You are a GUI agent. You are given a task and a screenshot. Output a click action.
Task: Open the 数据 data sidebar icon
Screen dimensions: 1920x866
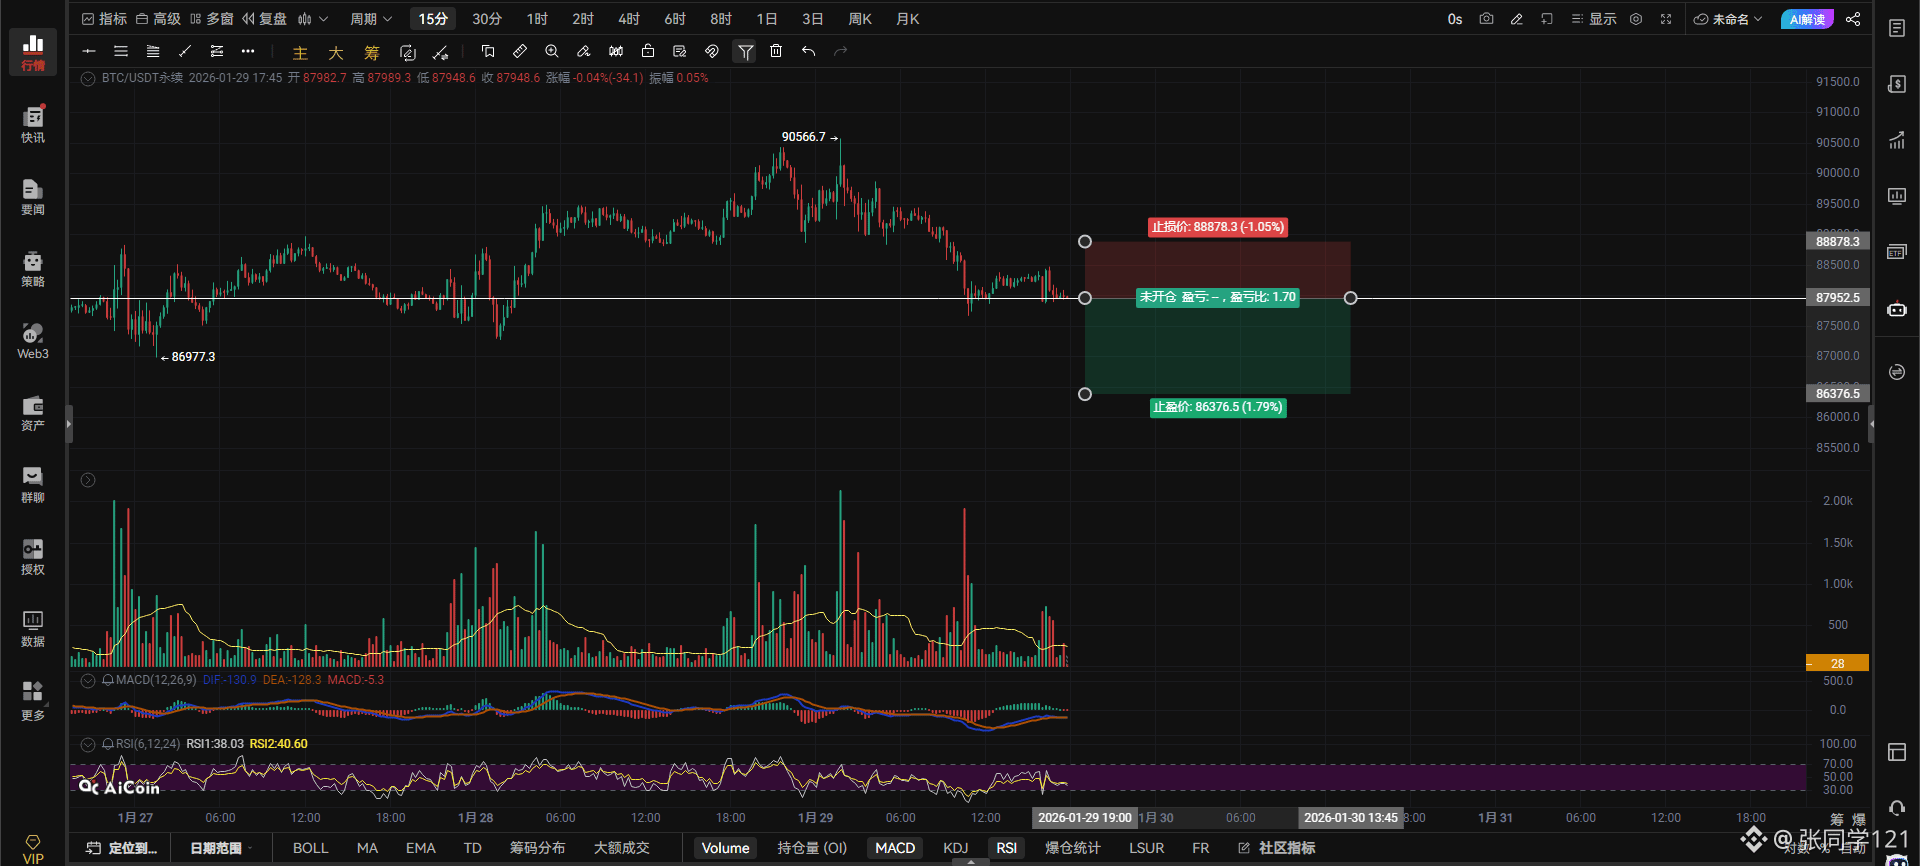33,628
